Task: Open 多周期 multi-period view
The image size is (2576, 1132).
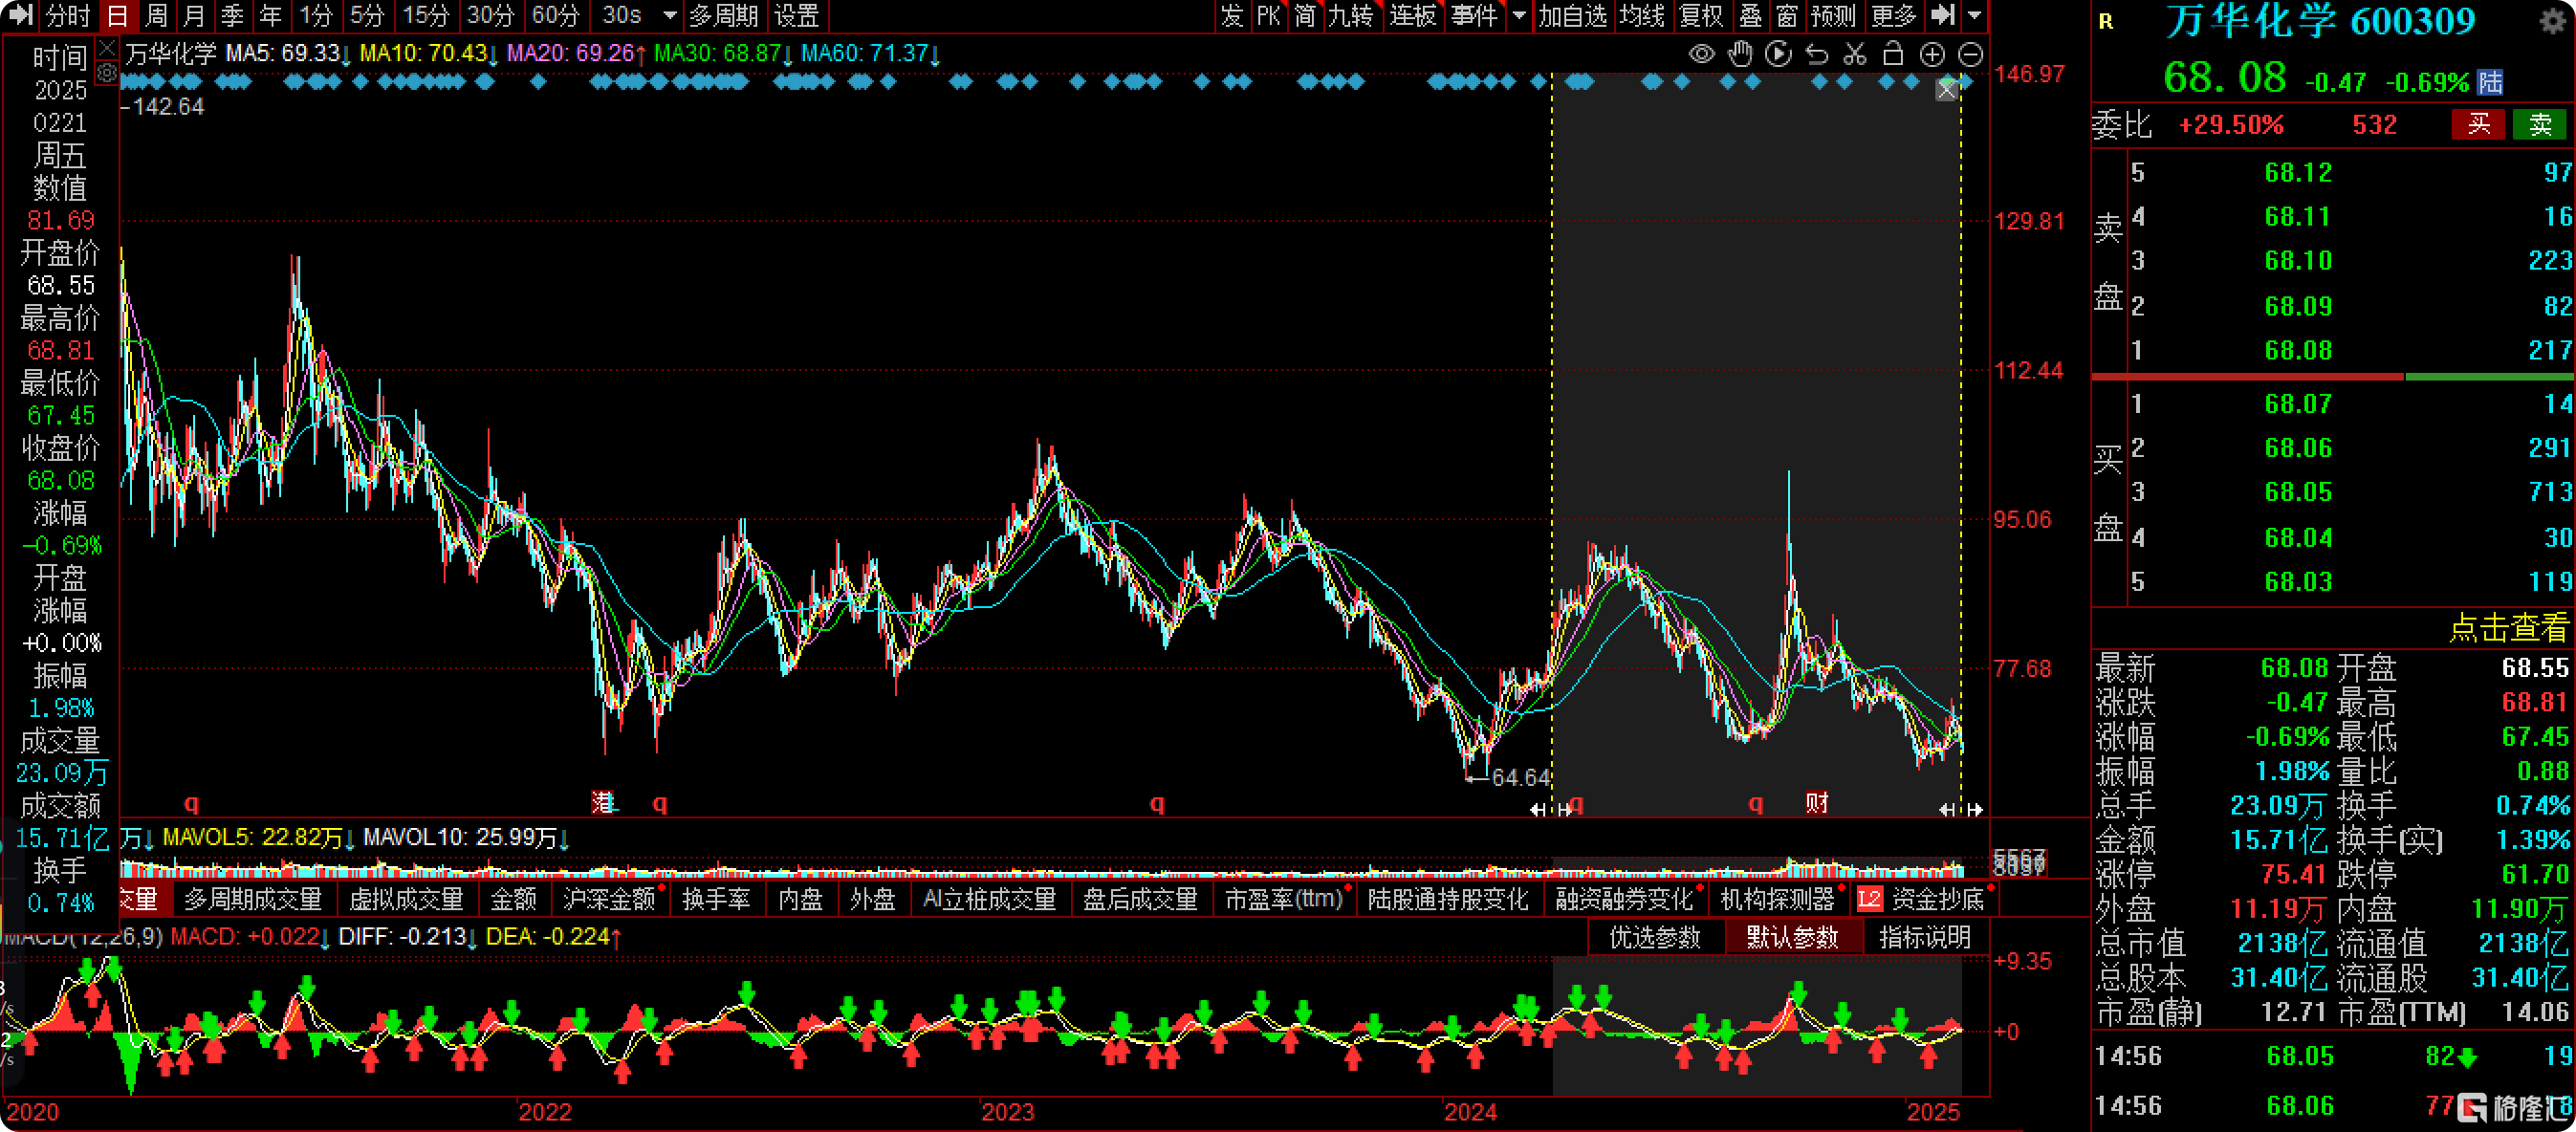Action: (724, 15)
